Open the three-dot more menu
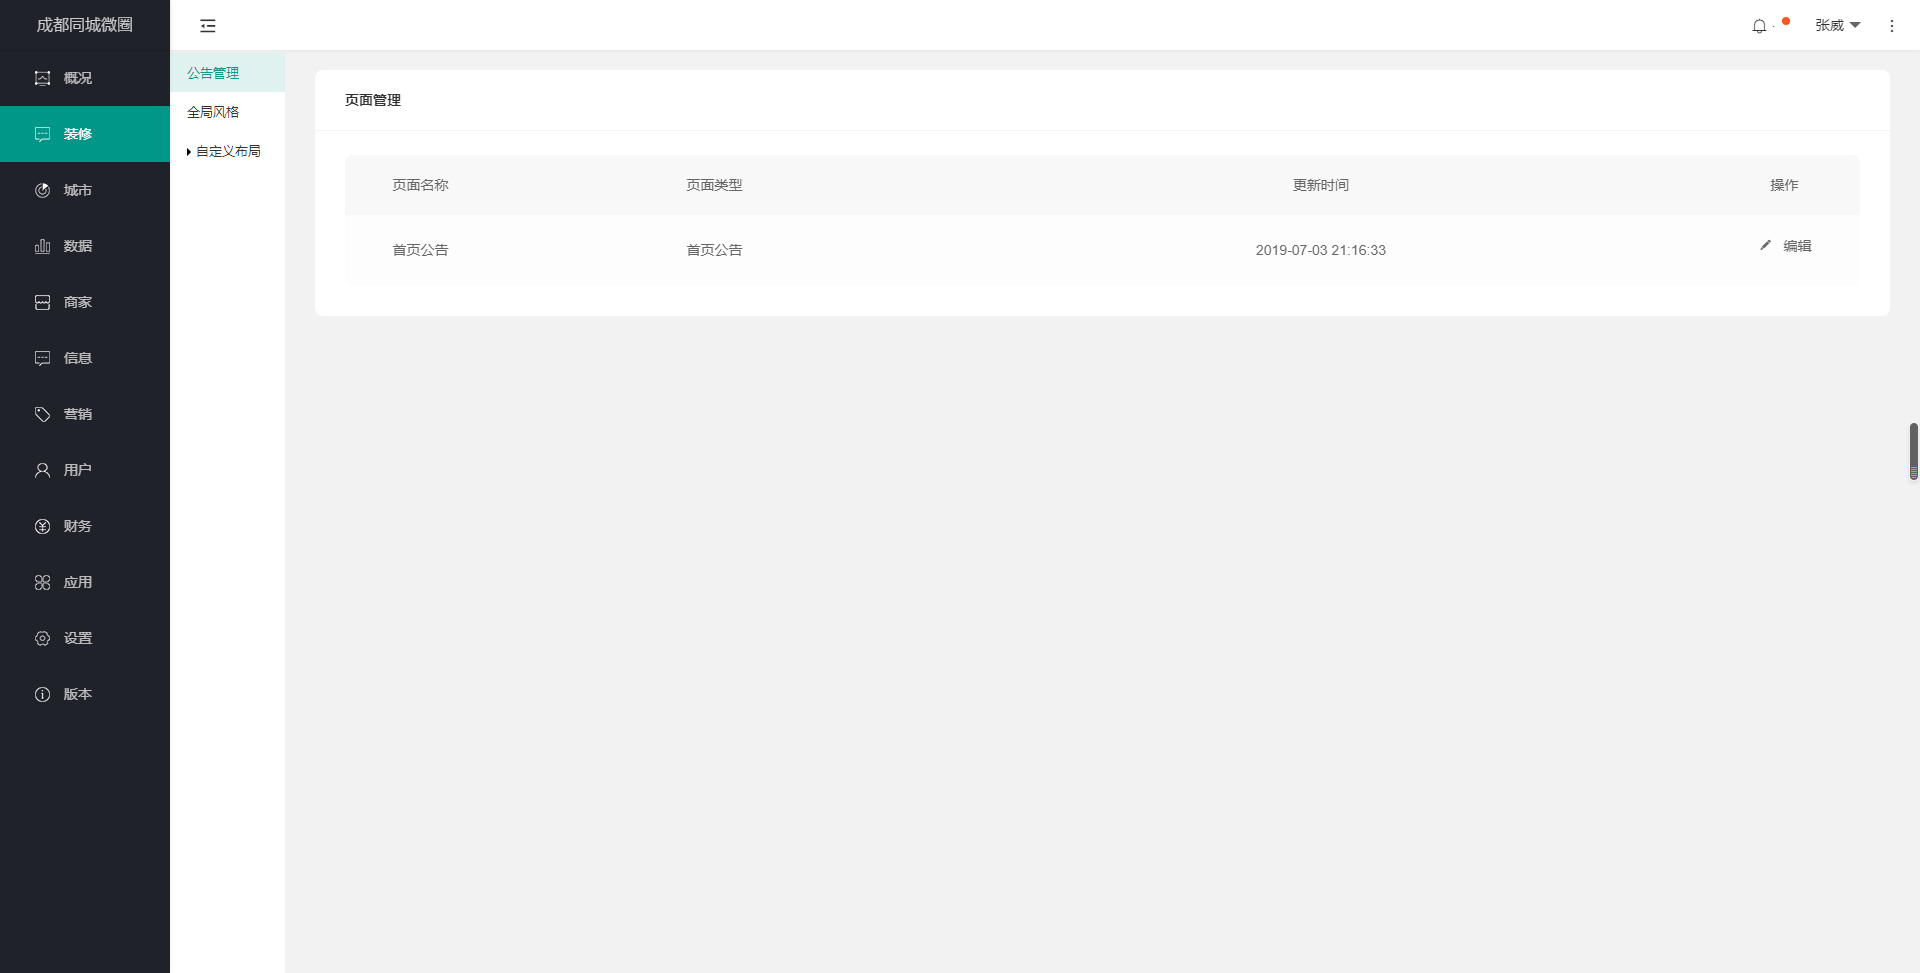The image size is (1920, 973). coord(1891,26)
